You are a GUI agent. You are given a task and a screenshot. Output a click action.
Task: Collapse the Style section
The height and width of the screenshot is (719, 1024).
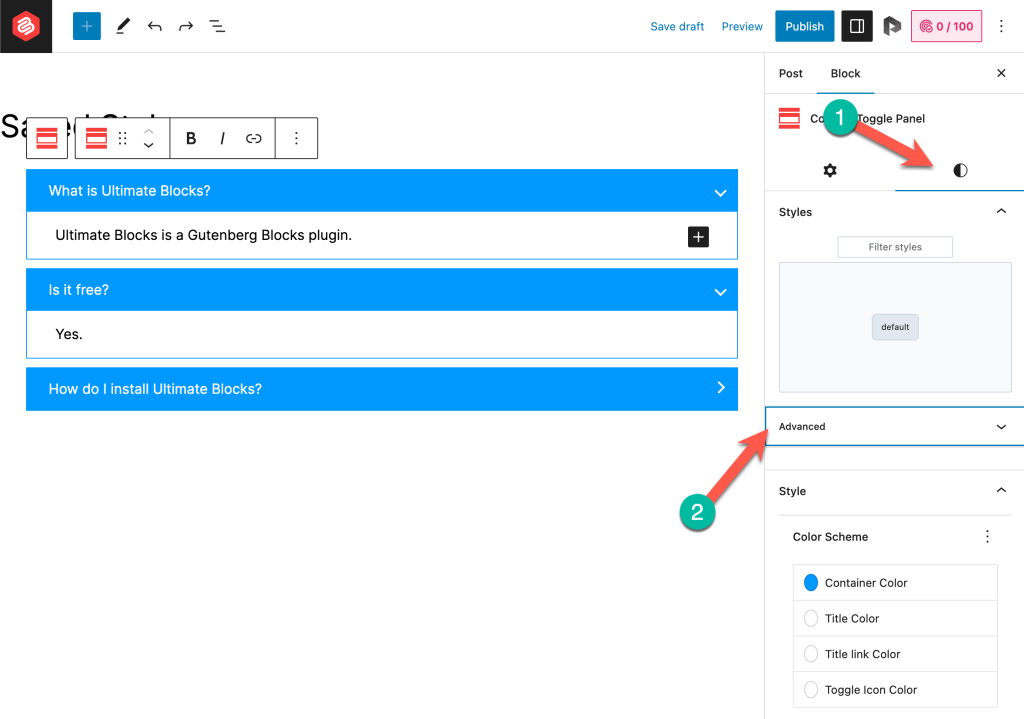[x=1001, y=490]
